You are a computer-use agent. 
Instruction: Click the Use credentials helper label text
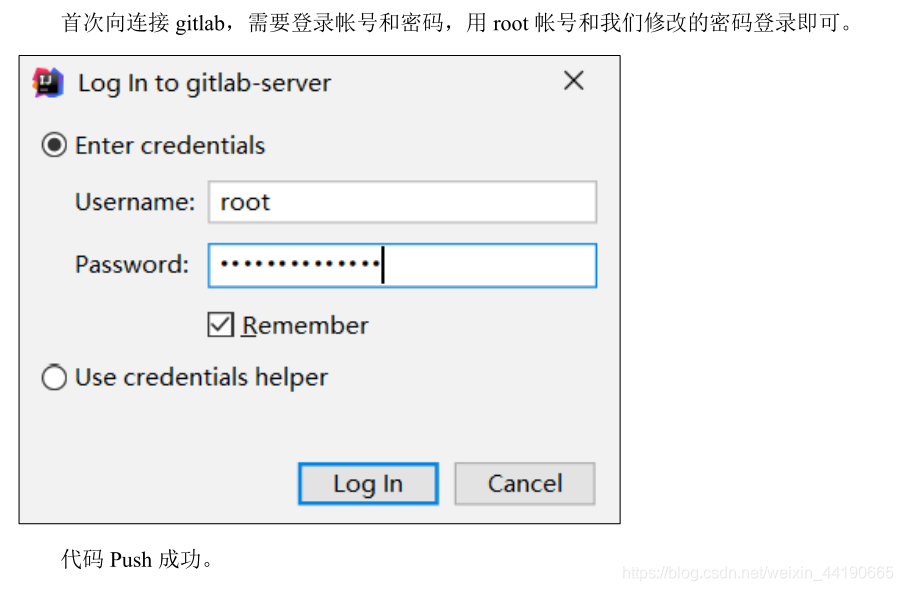click(201, 378)
